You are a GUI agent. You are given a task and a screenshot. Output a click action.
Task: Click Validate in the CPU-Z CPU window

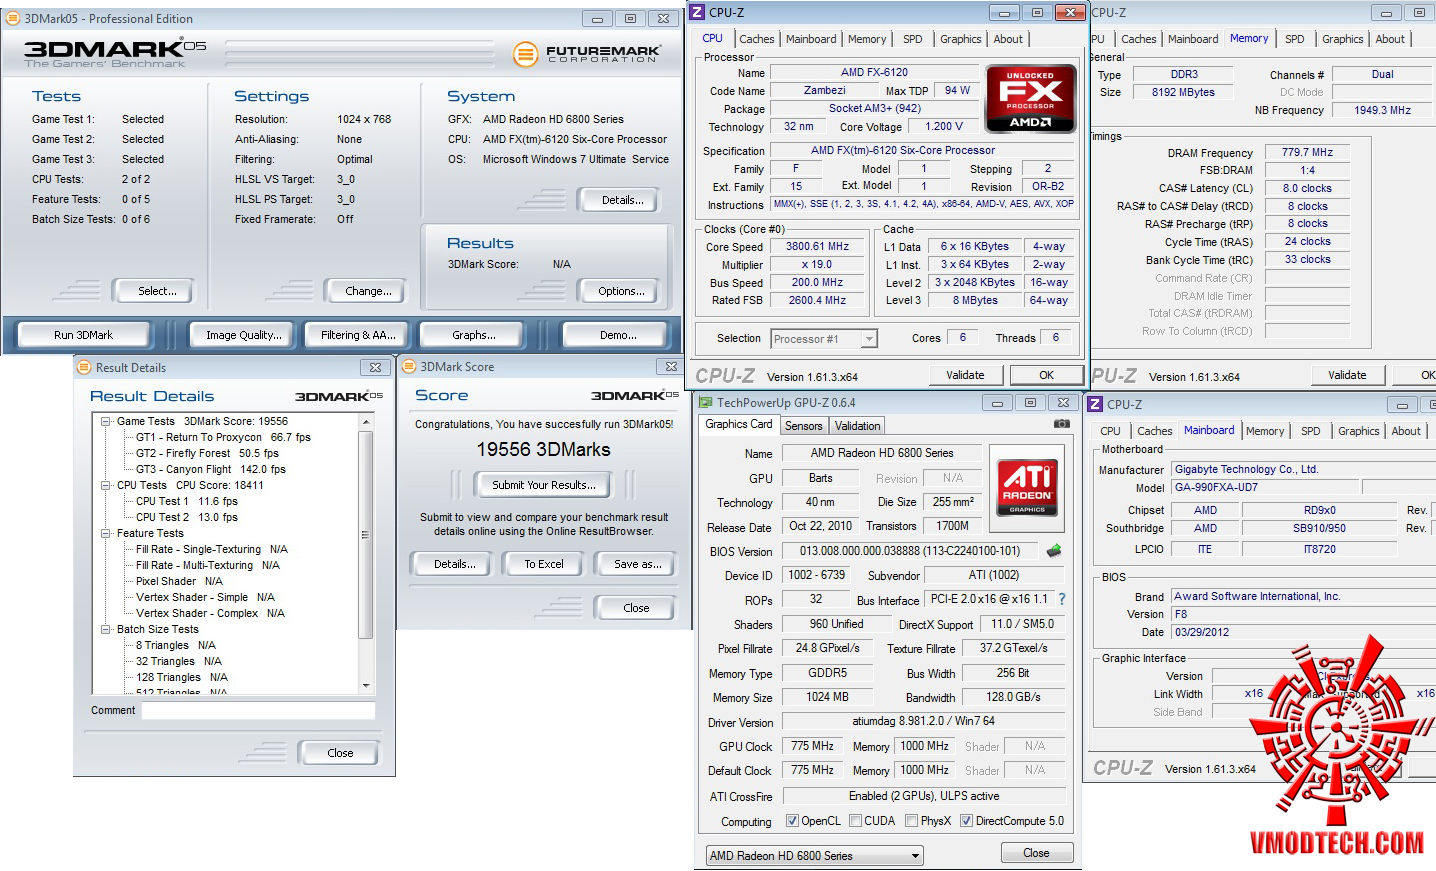point(965,375)
